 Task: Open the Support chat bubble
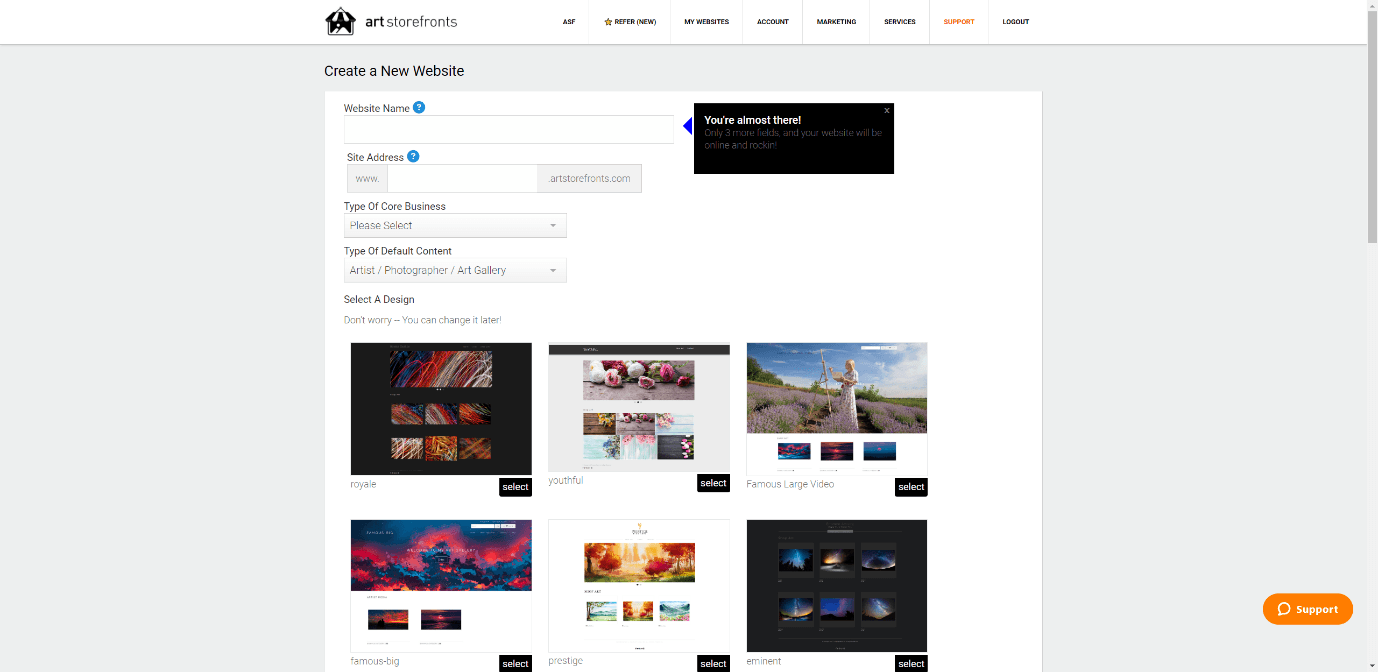[1307, 608]
